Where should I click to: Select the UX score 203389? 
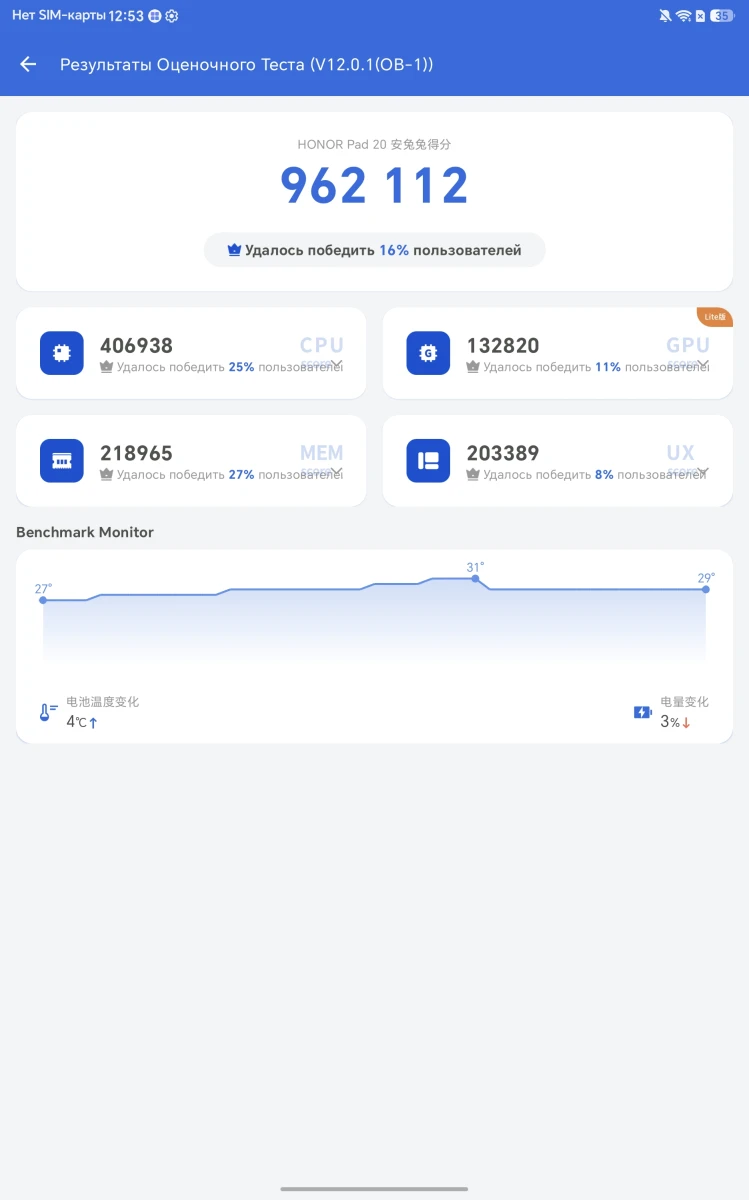[503, 453]
